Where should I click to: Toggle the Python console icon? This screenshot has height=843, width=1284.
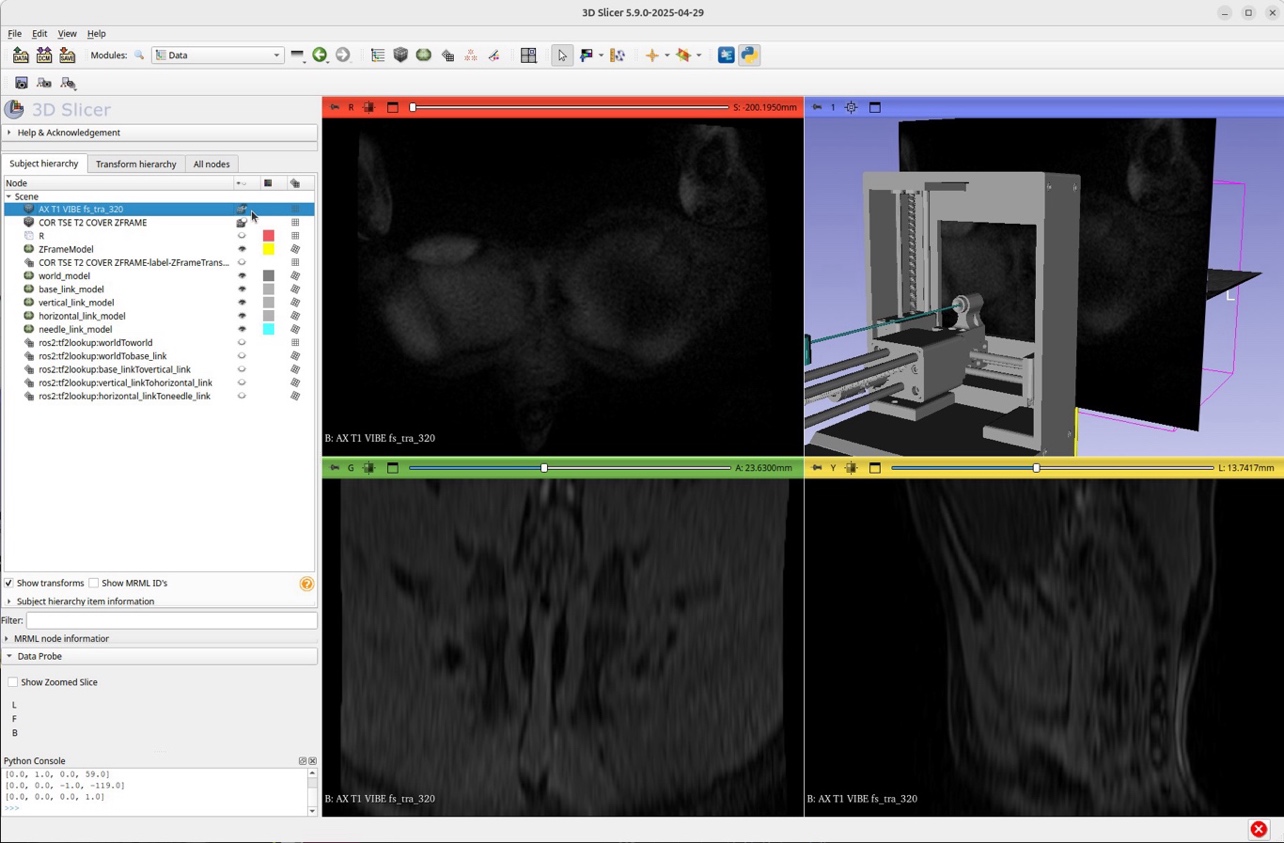click(x=749, y=55)
